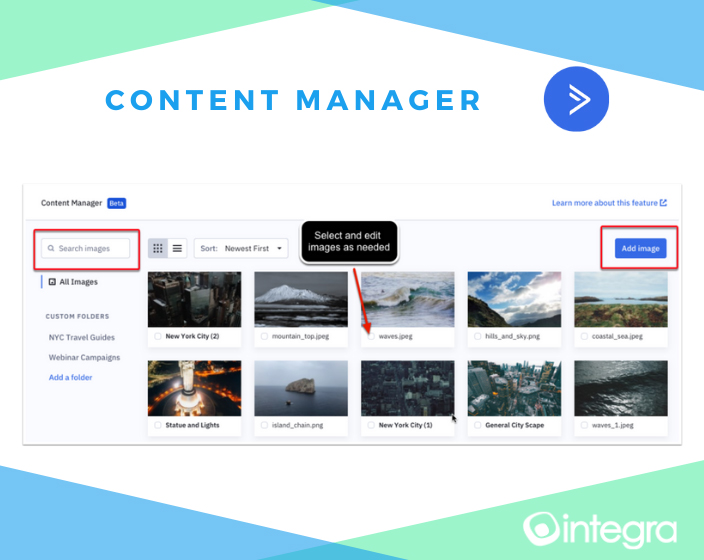Click the All Images folder icon
The image size is (704, 560).
(52, 282)
